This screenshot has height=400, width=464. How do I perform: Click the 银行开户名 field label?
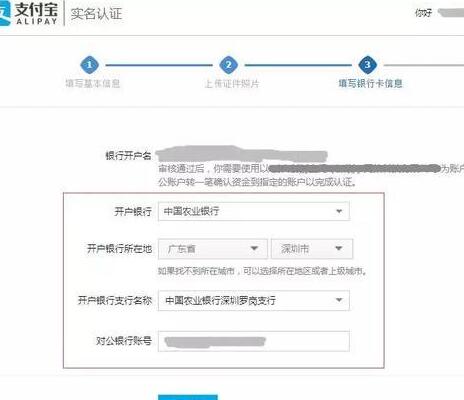click(x=128, y=156)
